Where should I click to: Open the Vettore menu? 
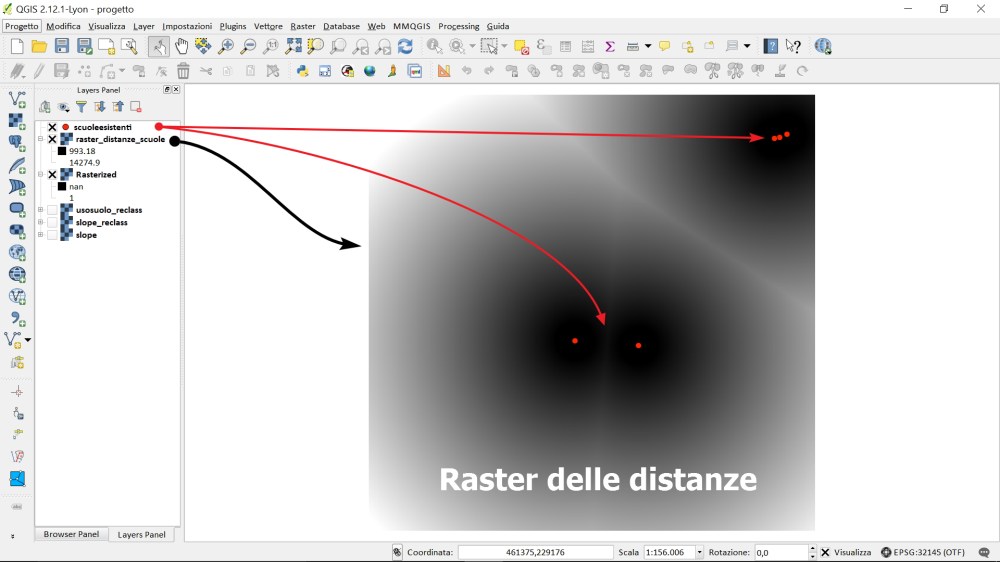click(x=268, y=26)
